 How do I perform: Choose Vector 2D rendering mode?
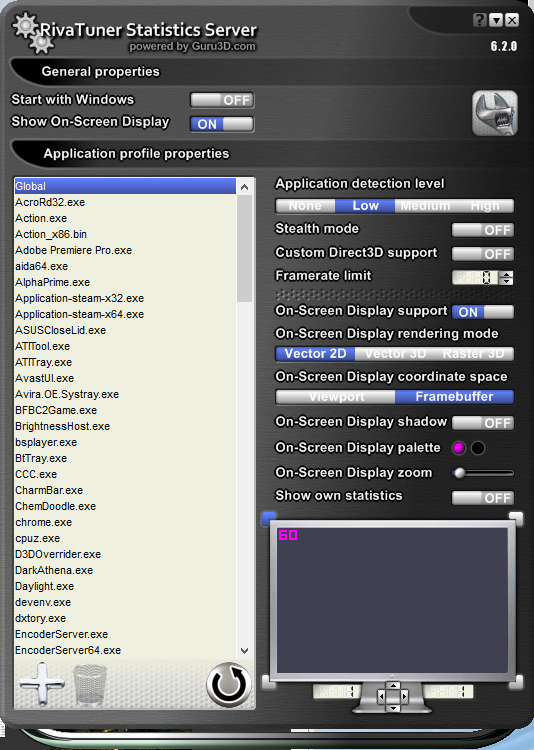(315, 353)
